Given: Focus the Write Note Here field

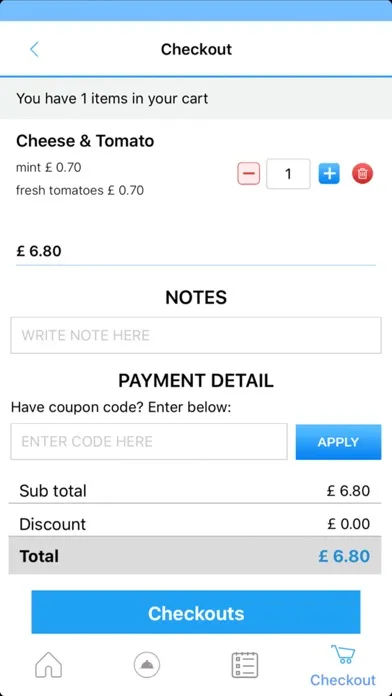Looking at the screenshot, I should (196, 335).
